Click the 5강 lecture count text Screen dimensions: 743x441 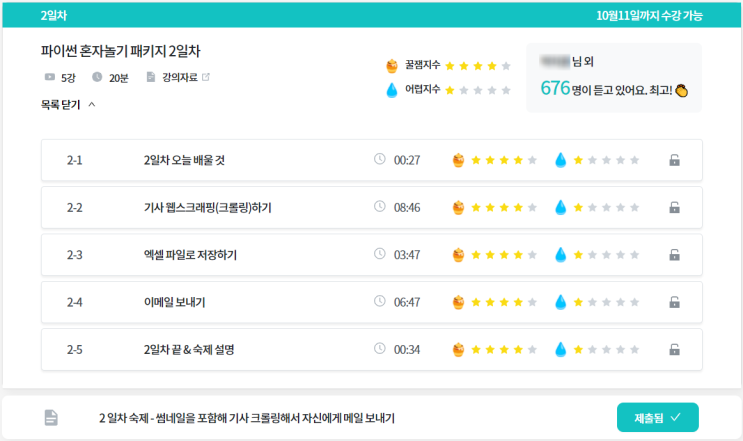point(68,78)
